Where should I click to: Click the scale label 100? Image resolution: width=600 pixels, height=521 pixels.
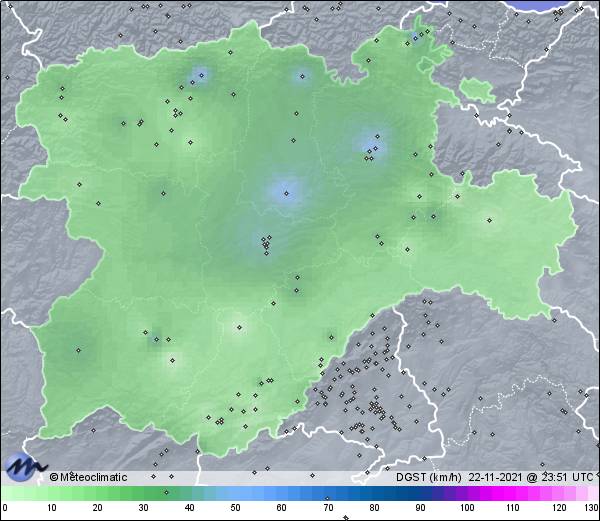(x=467, y=508)
